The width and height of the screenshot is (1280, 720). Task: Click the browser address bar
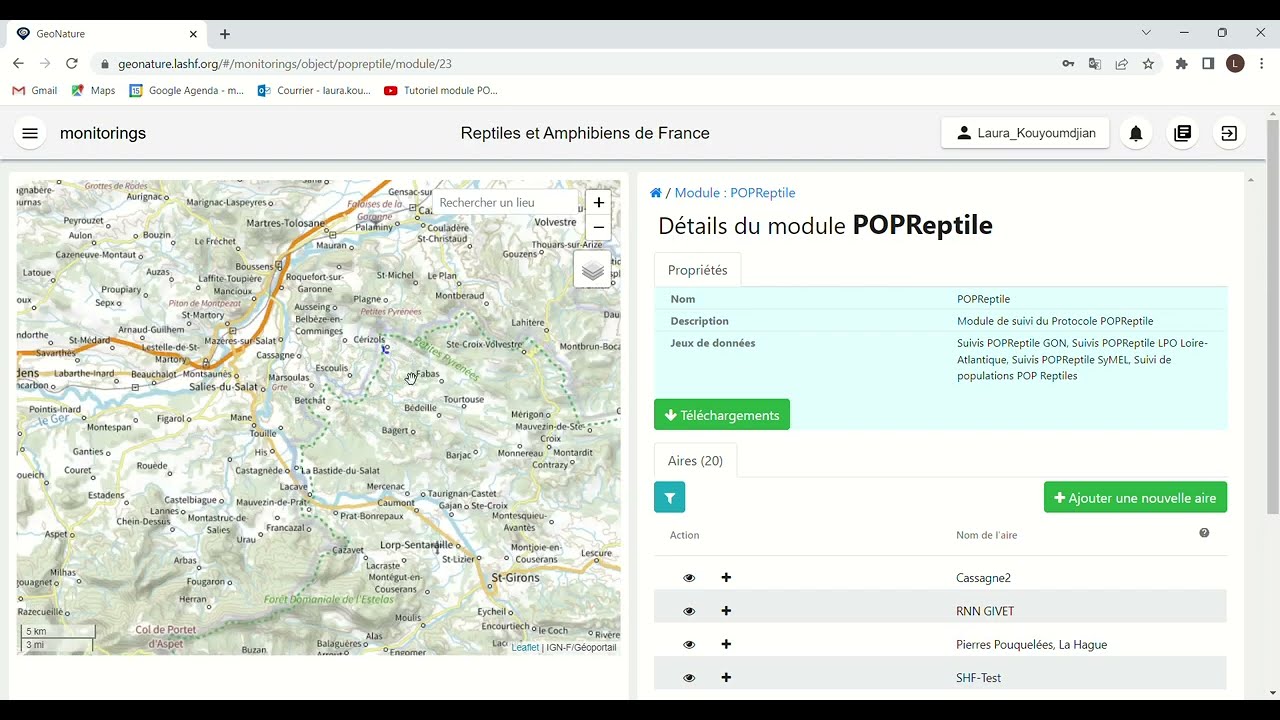pyautogui.click(x=580, y=64)
